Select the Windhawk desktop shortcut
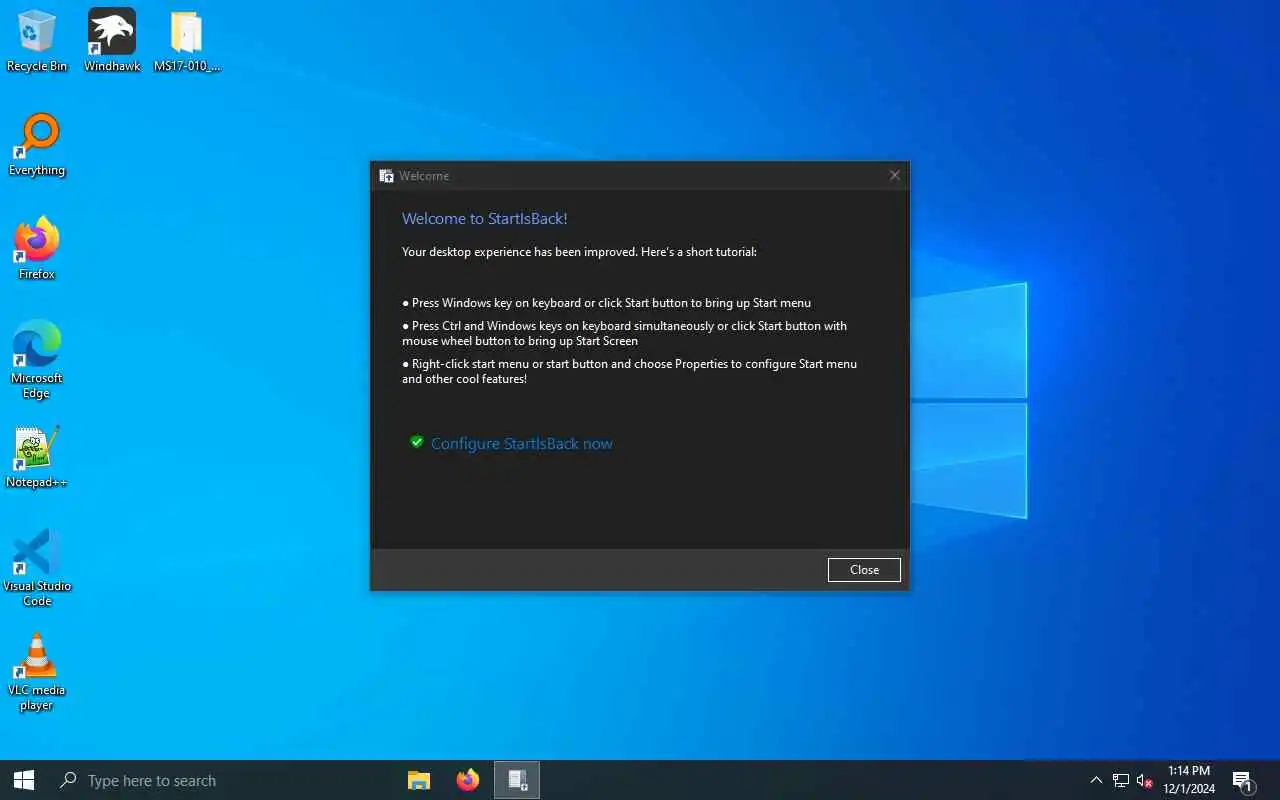This screenshot has width=1280, height=800. click(112, 41)
